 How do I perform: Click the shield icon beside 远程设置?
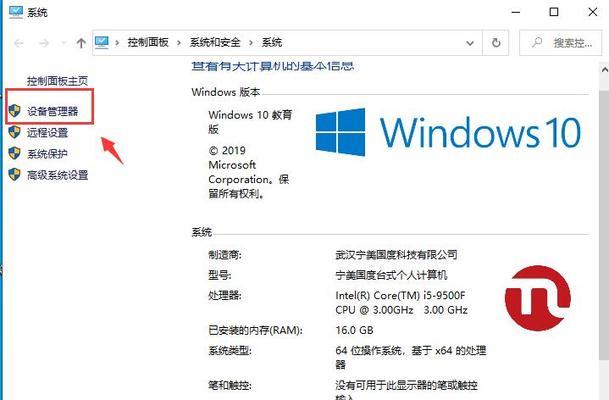14,132
